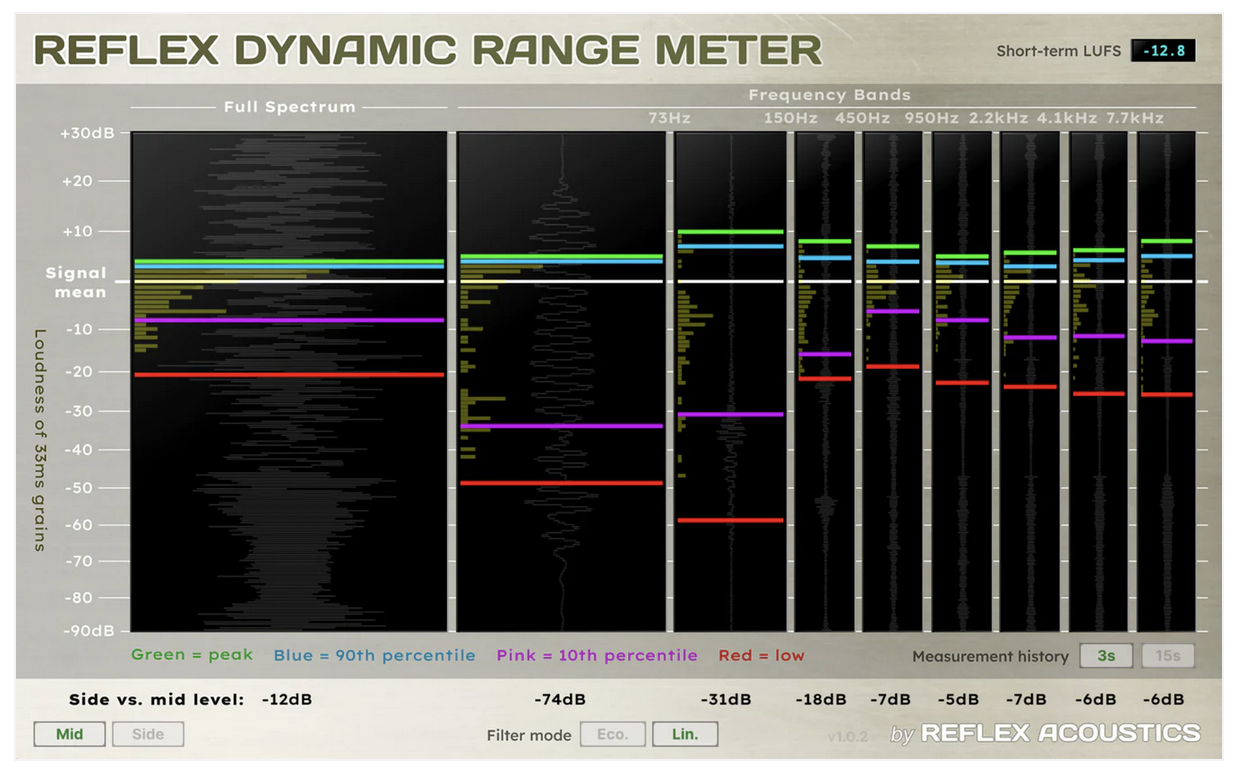Set measurement history to 15s
Screen dimensions: 1236x782
1168,656
